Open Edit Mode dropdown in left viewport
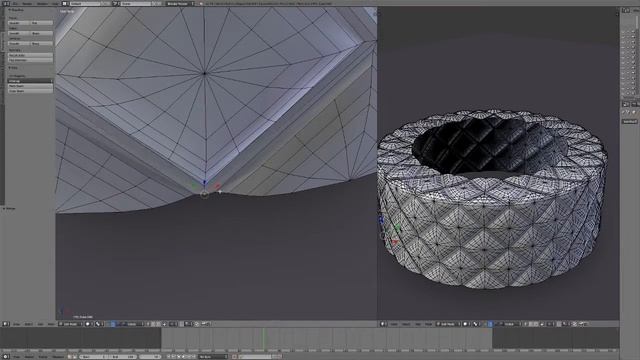This screenshot has width=640, height=360. [71, 324]
